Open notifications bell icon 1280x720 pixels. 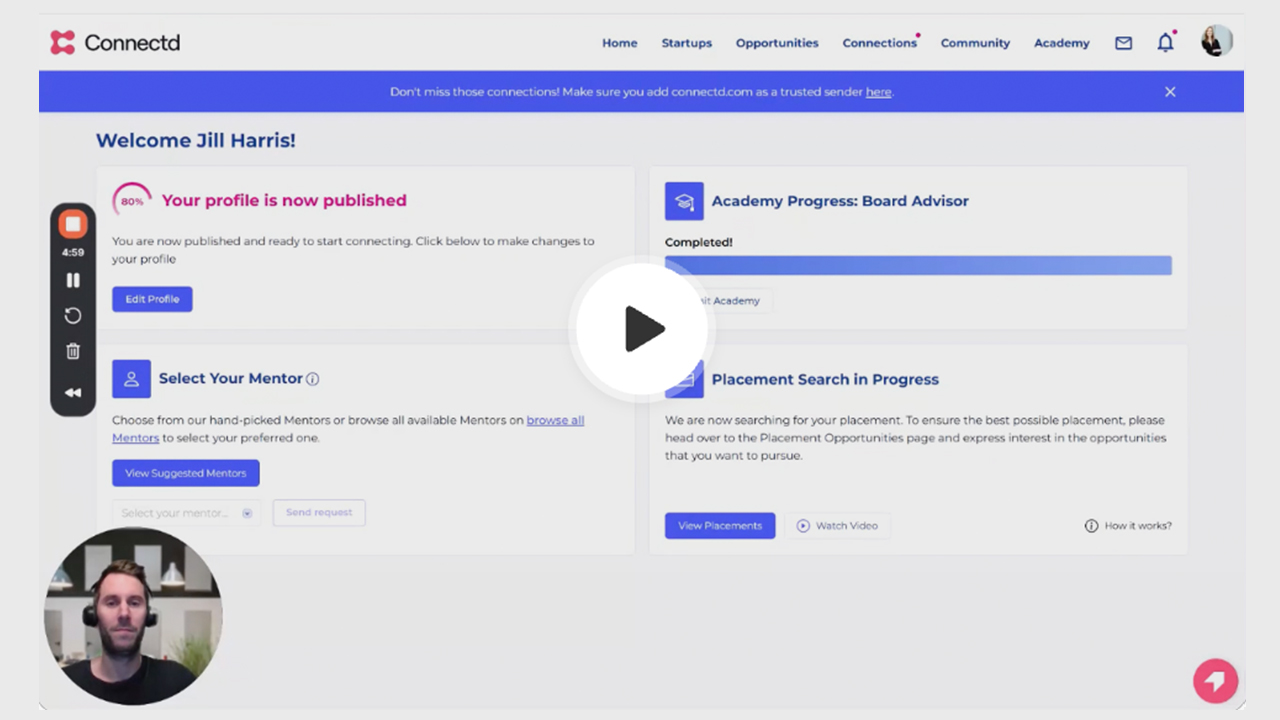pos(1165,43)
